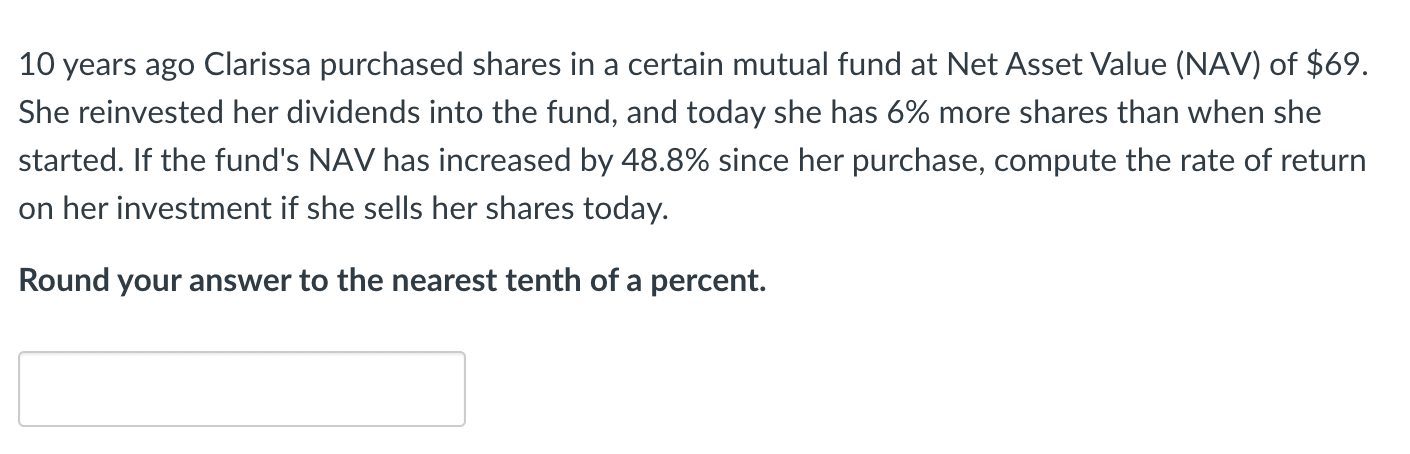
Task: Click the empty answer input box
Action: pyautogui.click(x=242, y=389)
